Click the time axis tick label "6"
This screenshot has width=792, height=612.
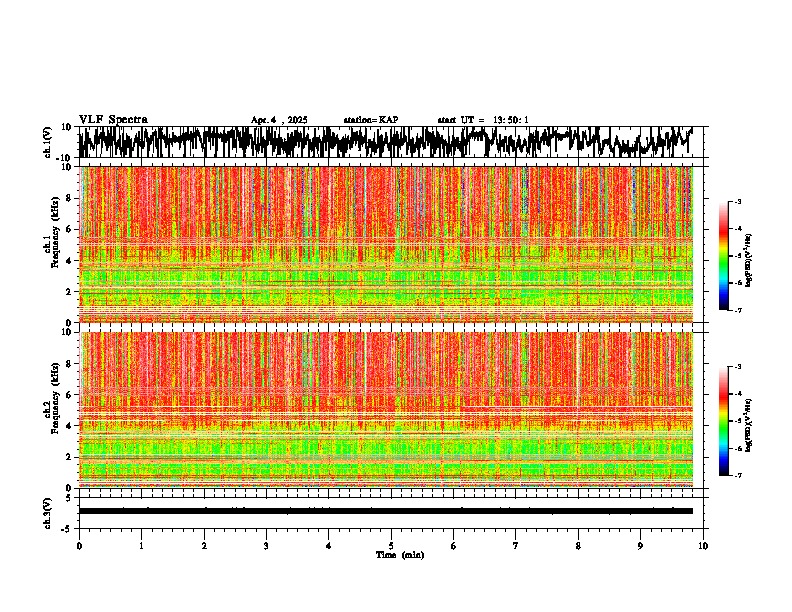point(454,546)
